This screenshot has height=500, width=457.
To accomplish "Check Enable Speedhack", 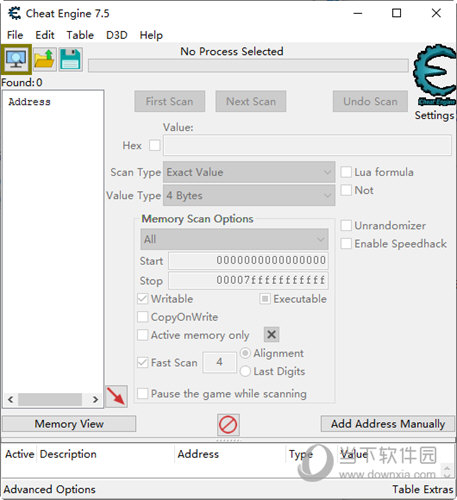I will pyautogui.click(x=346, y=243).
